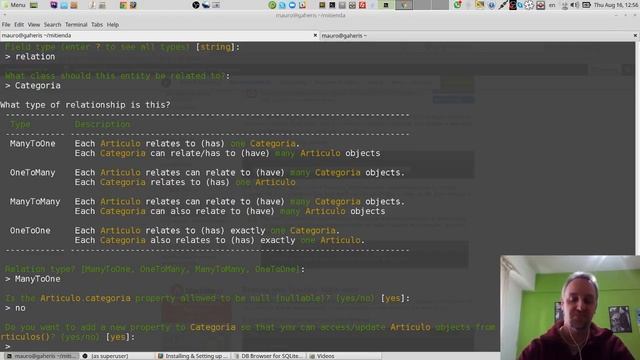Open the system Menu button in the panel

point(14,5)
